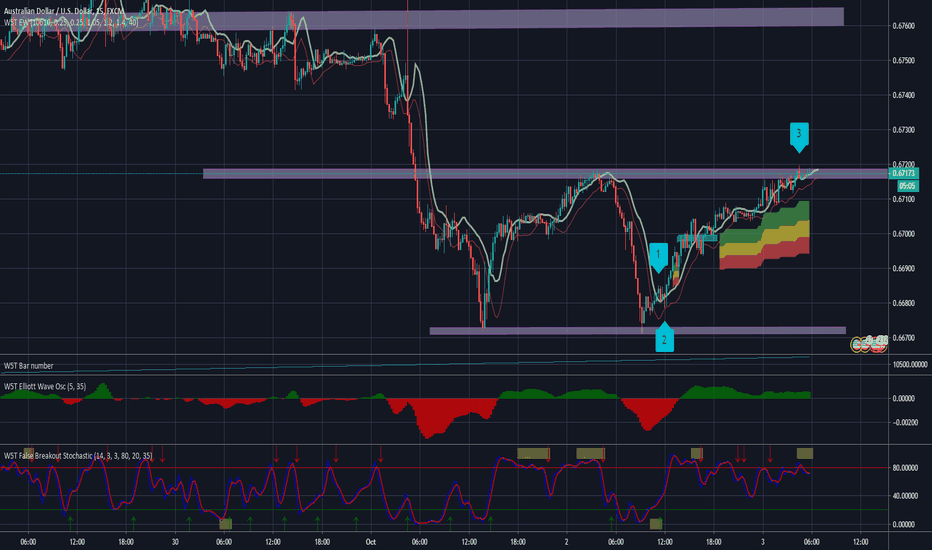Click the 0.66800 price axis label
932x550 pixels.
point(903,303)
